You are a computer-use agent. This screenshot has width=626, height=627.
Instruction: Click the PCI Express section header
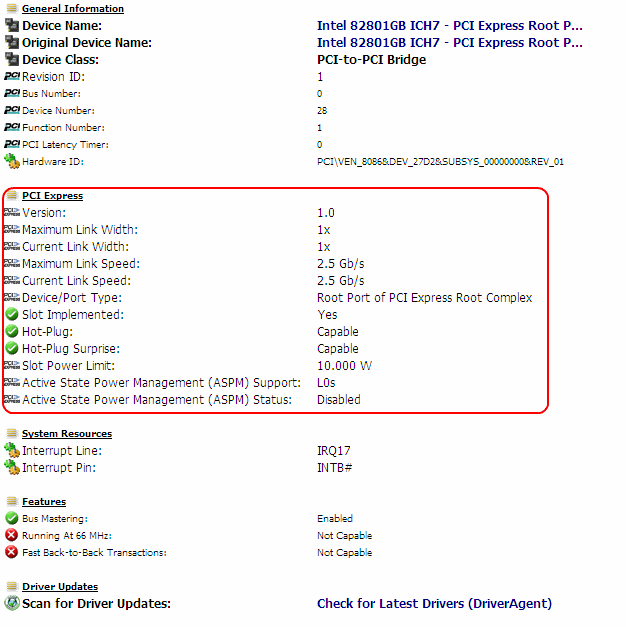[x=52, y=196]
